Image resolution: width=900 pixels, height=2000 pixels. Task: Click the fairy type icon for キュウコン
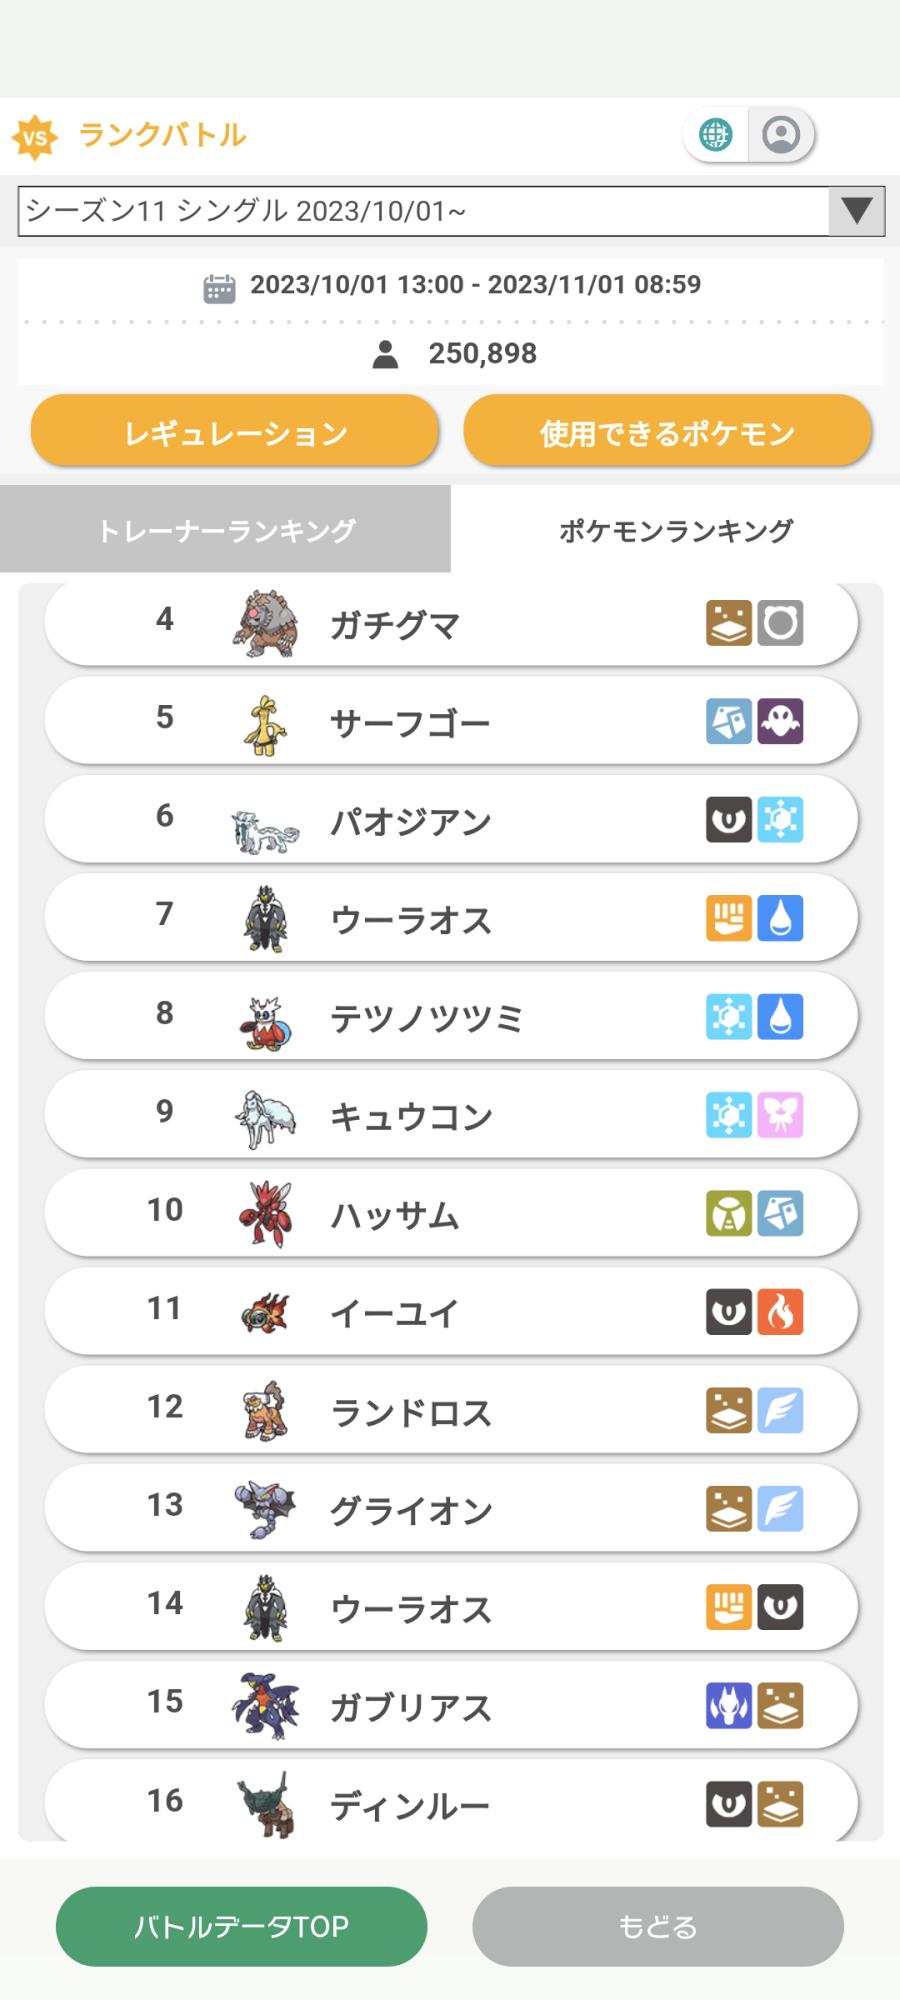tap(780, 1114)
